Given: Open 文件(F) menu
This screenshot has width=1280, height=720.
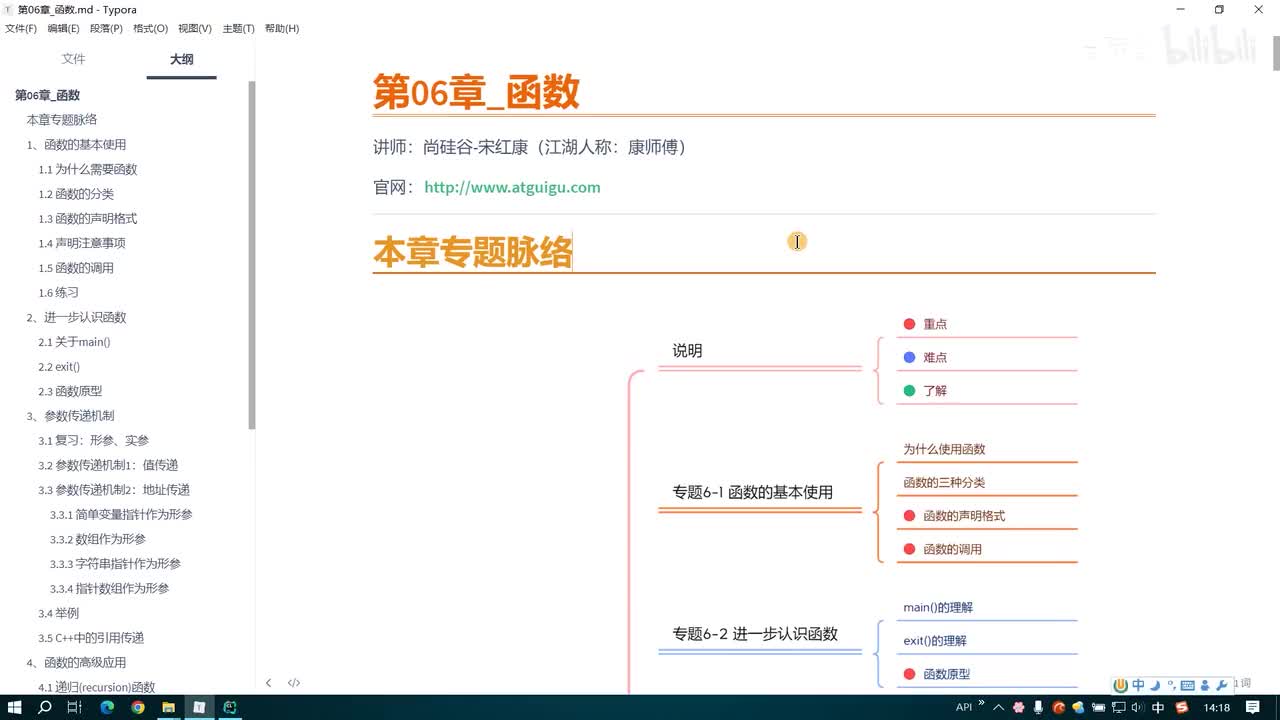Looking at the screenshot, I should (x=20, y=28).
